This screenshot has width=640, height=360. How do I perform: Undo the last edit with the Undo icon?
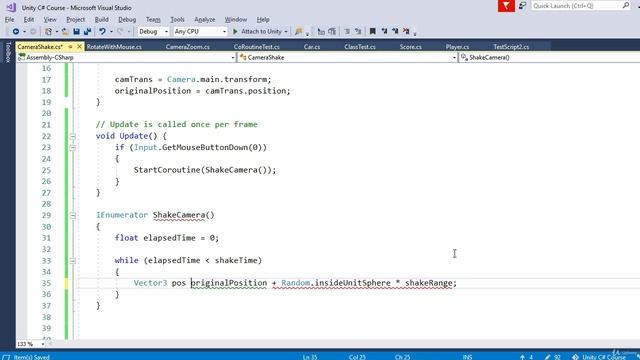(x=102, y=31)
